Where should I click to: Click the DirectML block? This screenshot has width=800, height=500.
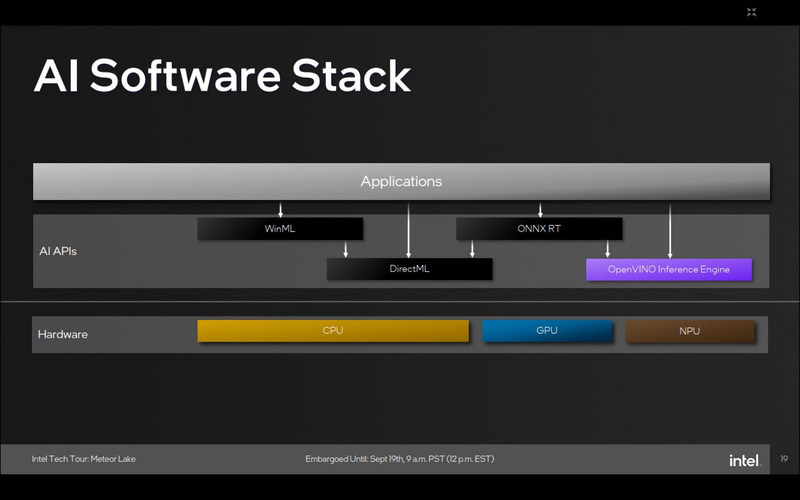click(x=409, y=269)
